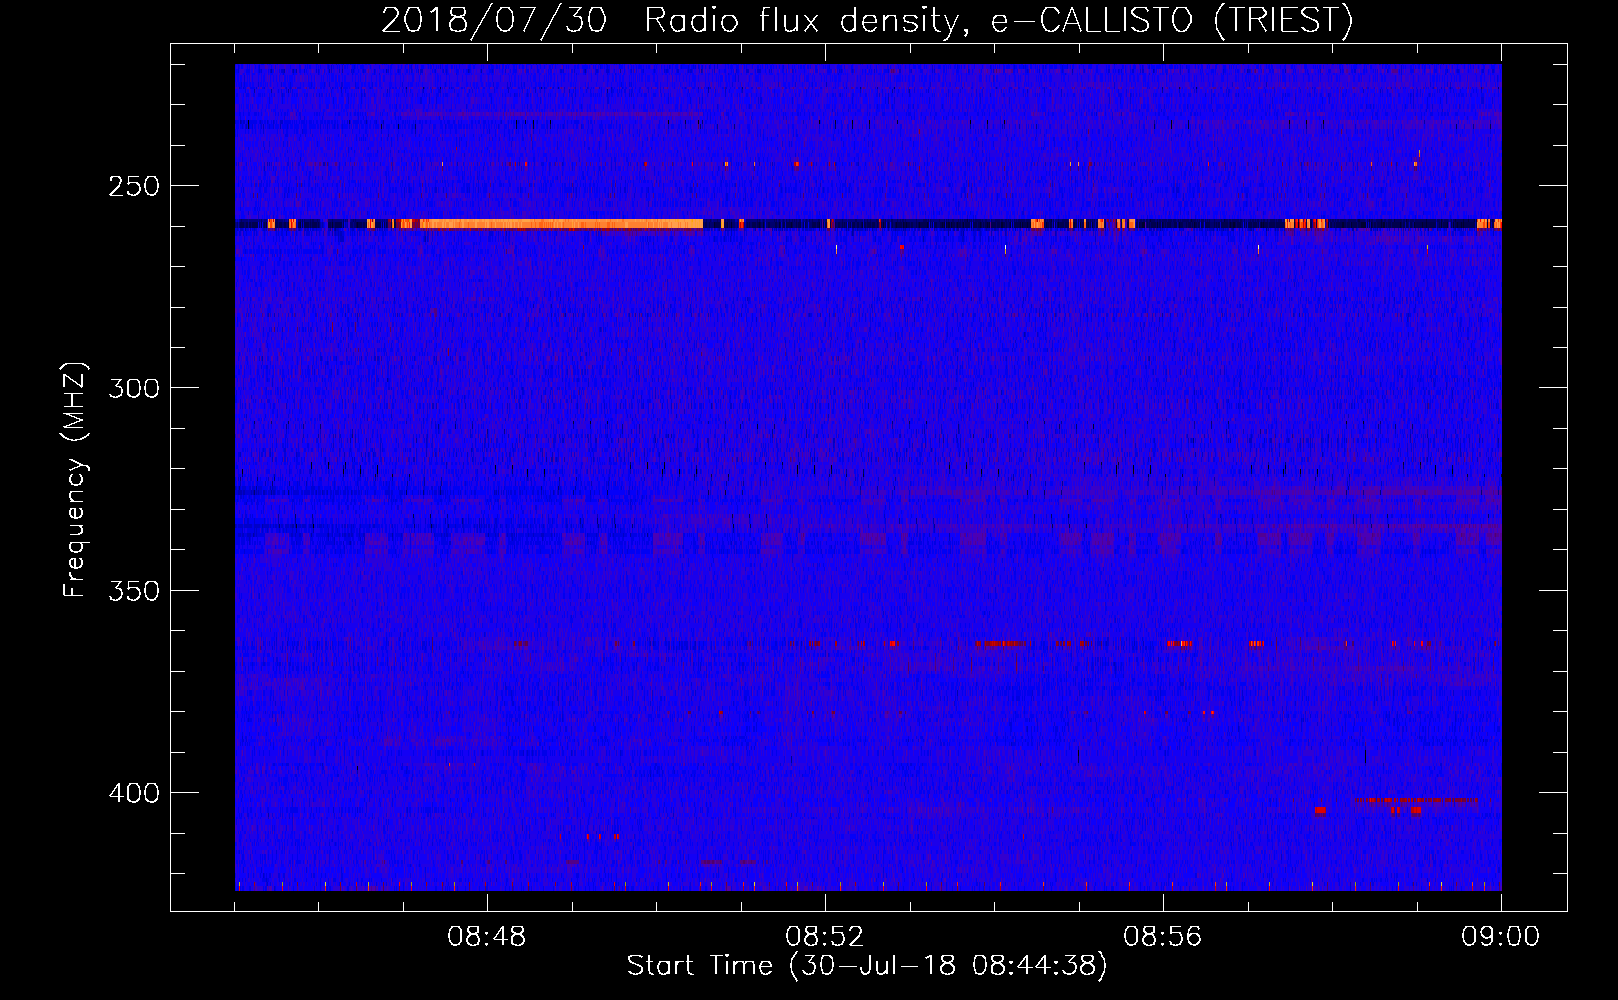1618x1000 pixels.
Task: Click the plot title 'Radio flux density, e-CALLISTO (TRIEST)'
Action: pyautogui.click(x=998, y=20)
